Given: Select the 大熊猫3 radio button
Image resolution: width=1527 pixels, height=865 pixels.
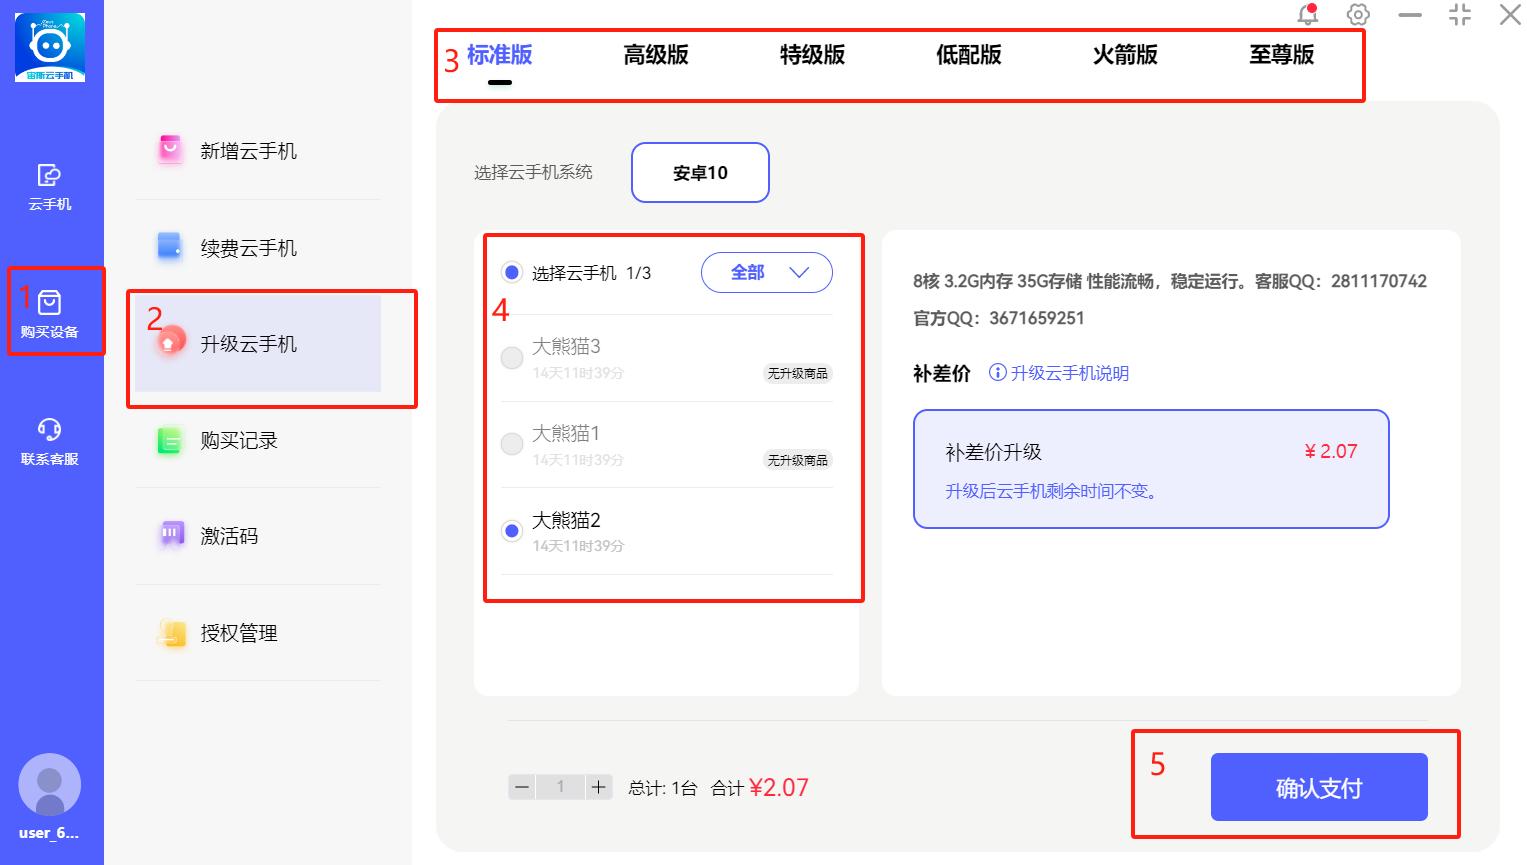Looking at the screenshot, I should (512, 358).
